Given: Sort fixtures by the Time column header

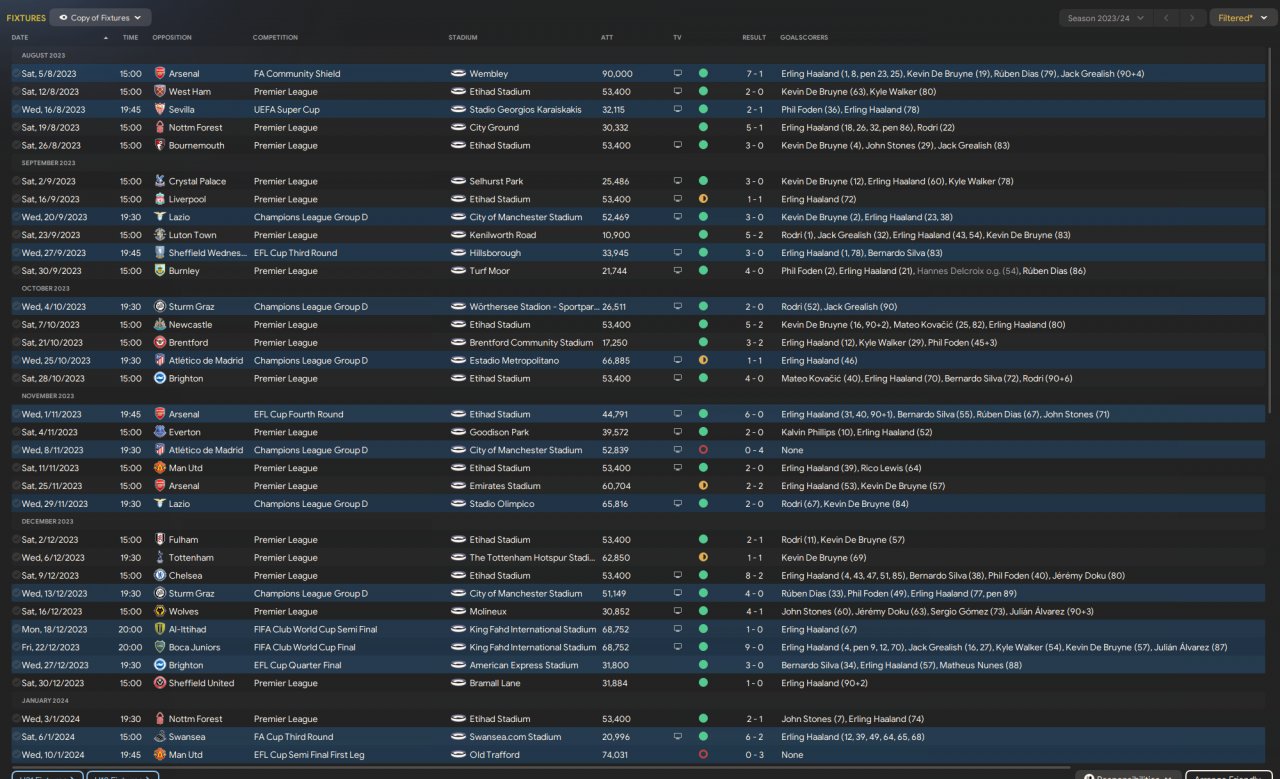Looking at the screenshot, I should tap(130, 38).
